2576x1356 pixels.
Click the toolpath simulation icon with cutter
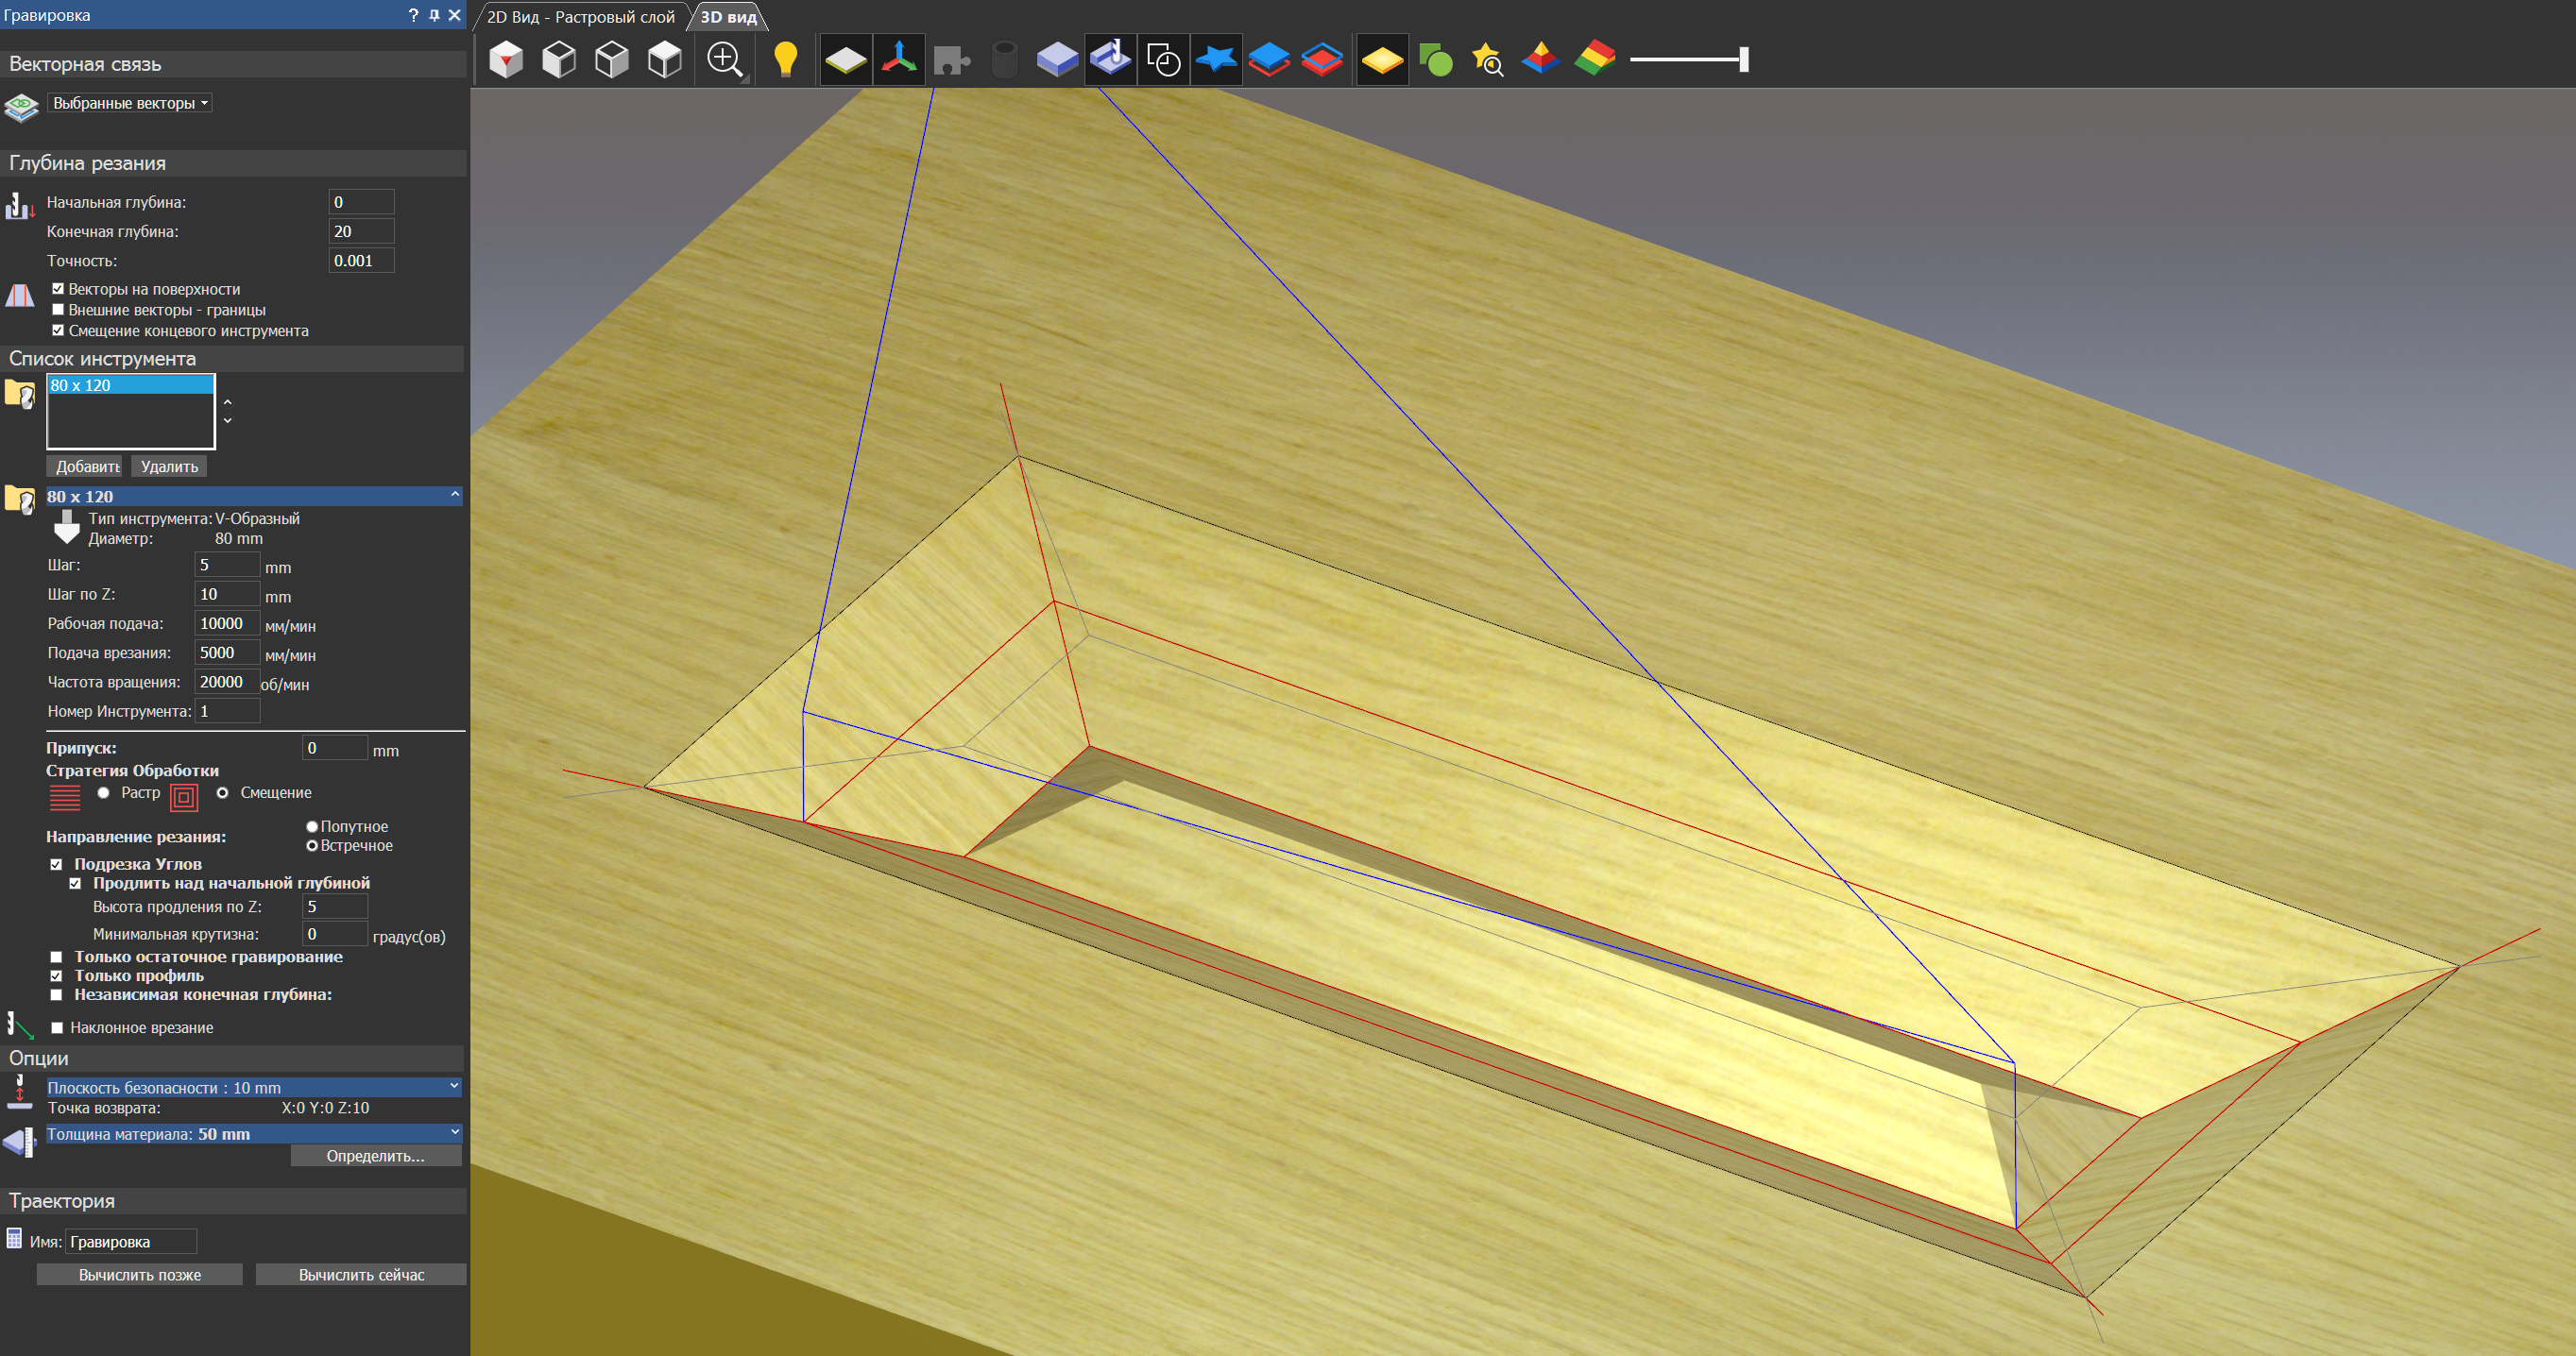[1110, 59]
